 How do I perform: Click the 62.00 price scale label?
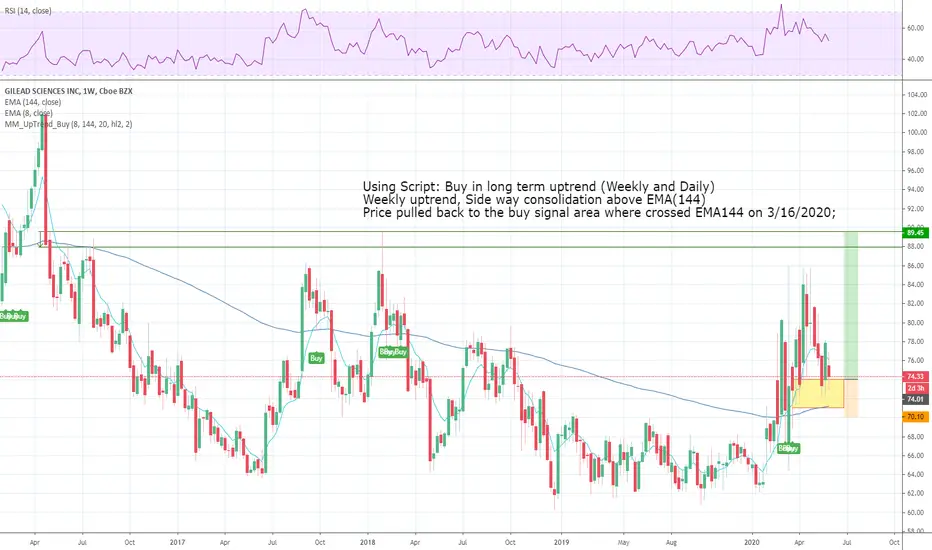pos(917,493)
